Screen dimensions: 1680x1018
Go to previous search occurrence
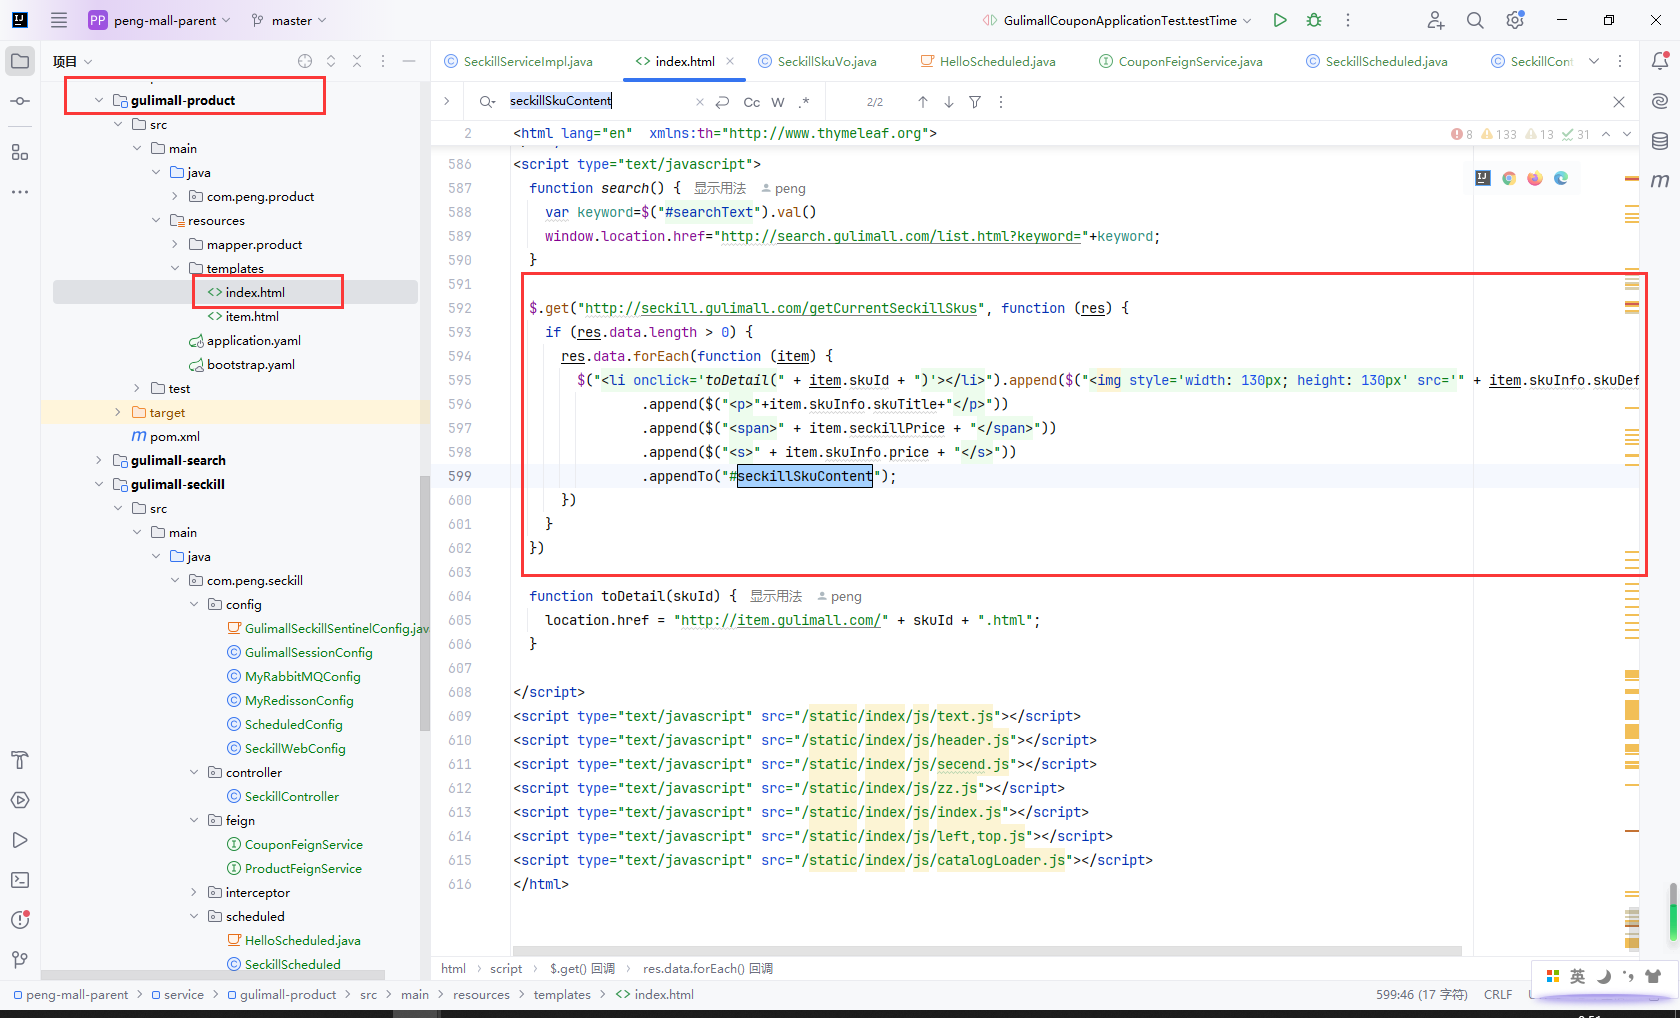click(x=923, y=102)
